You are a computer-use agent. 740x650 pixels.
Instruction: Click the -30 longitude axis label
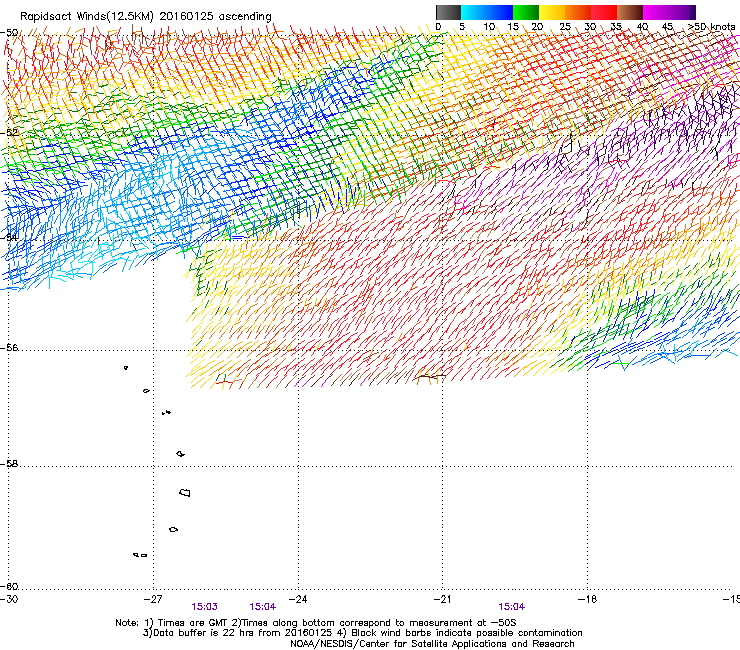(9, 599)
